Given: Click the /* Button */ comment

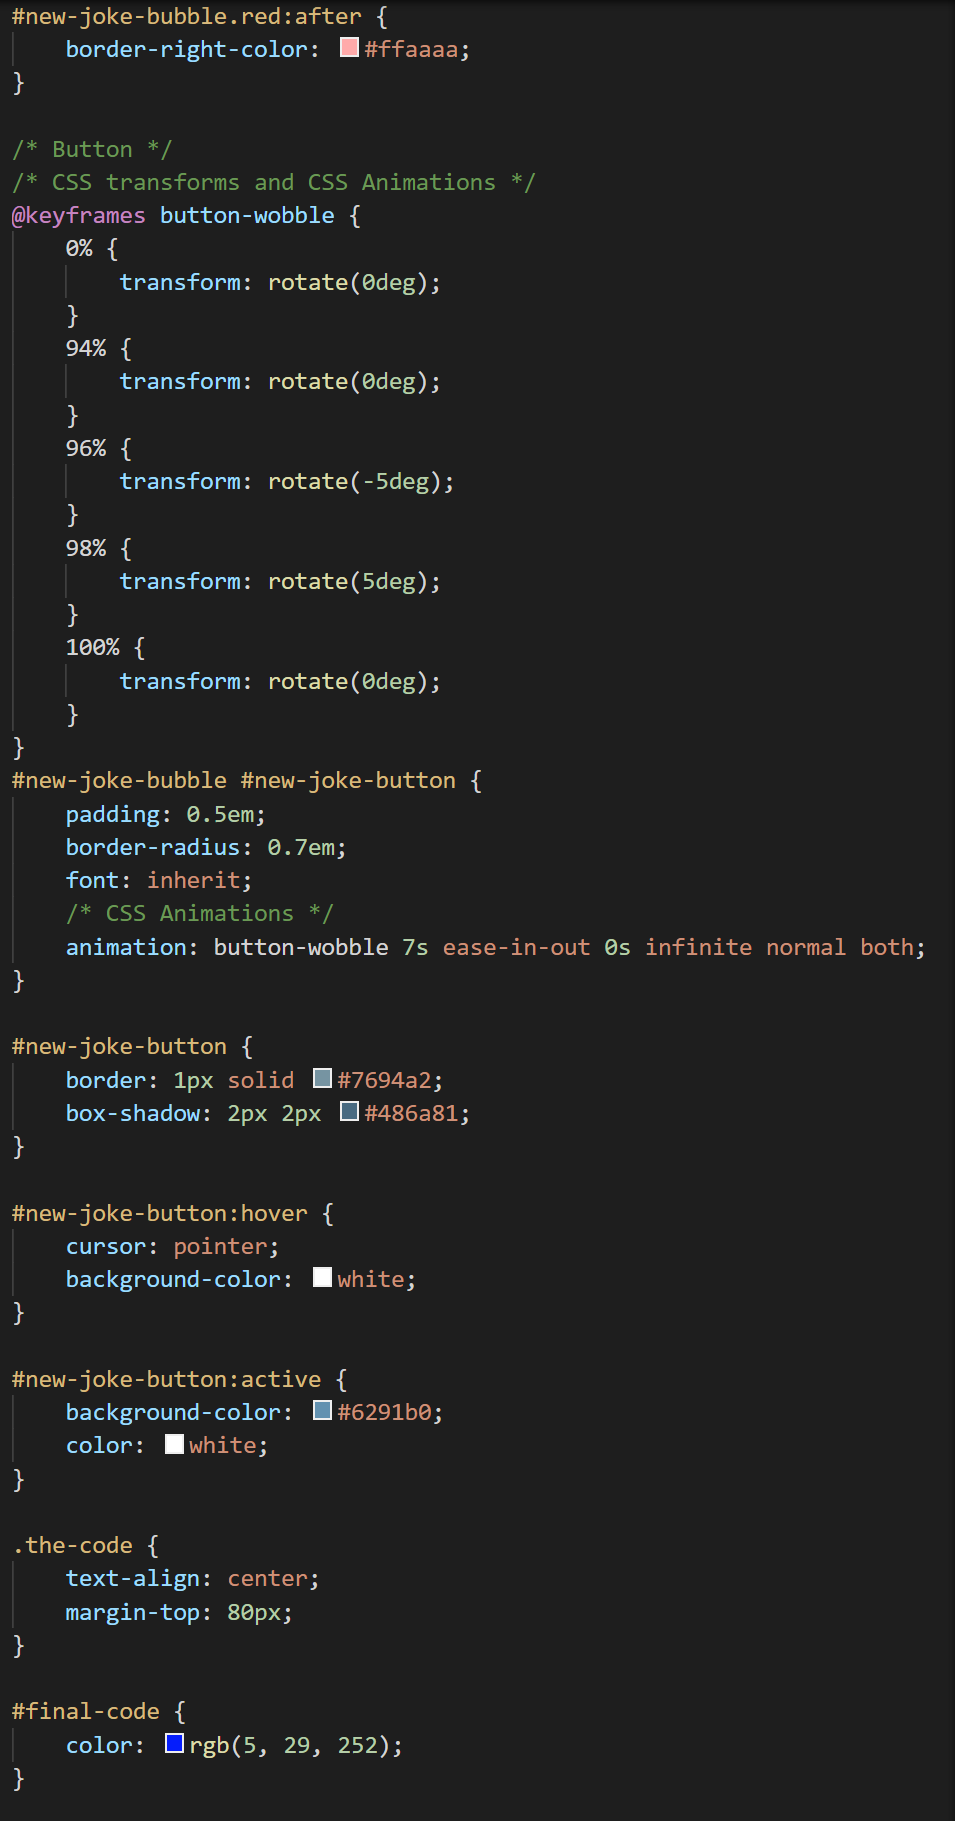Looking at the screenshot, I should (x=92, y=149).
